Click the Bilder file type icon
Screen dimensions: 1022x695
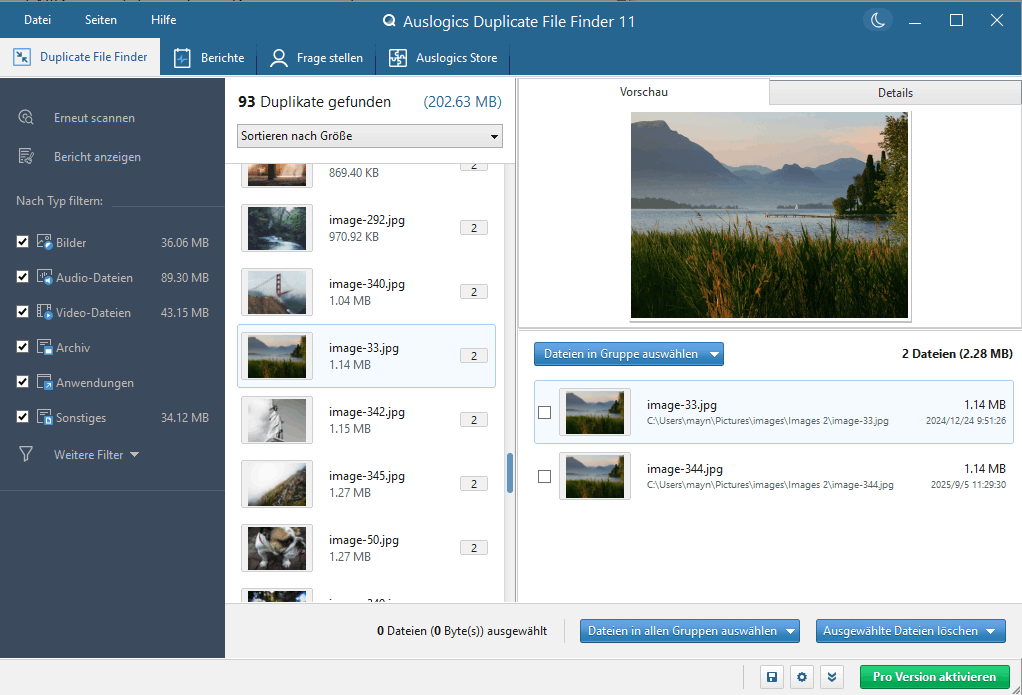pos(44,242)
